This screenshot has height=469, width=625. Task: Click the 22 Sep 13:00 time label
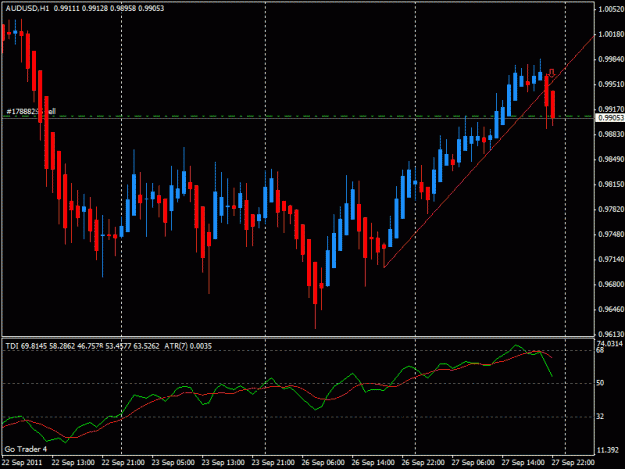point(73,463)
